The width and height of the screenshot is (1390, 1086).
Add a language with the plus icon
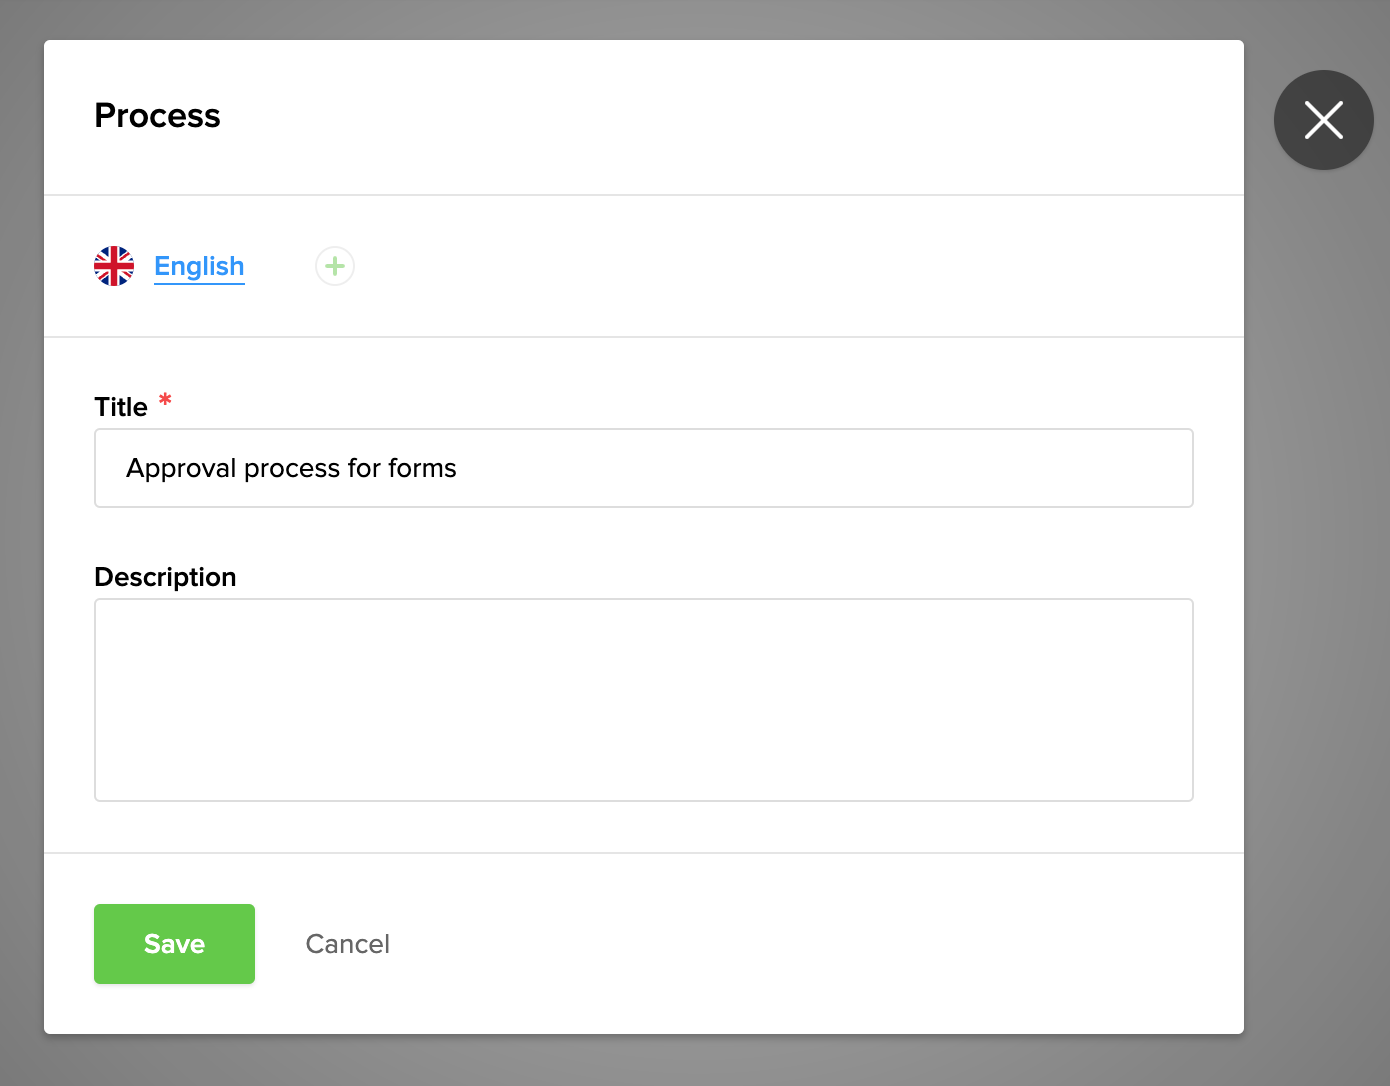335,266
